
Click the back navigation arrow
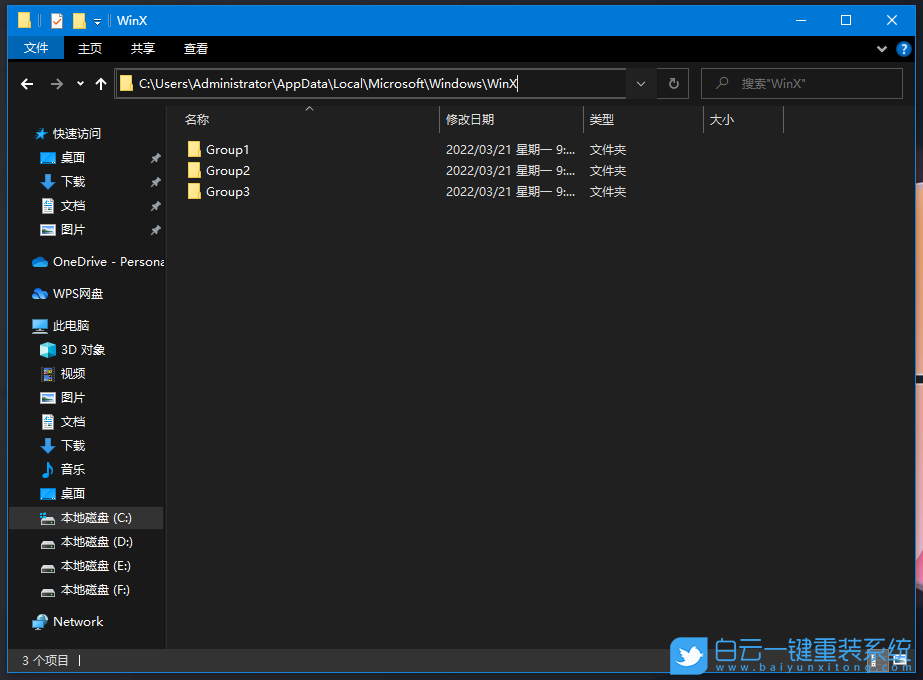(x=26, y=84)
